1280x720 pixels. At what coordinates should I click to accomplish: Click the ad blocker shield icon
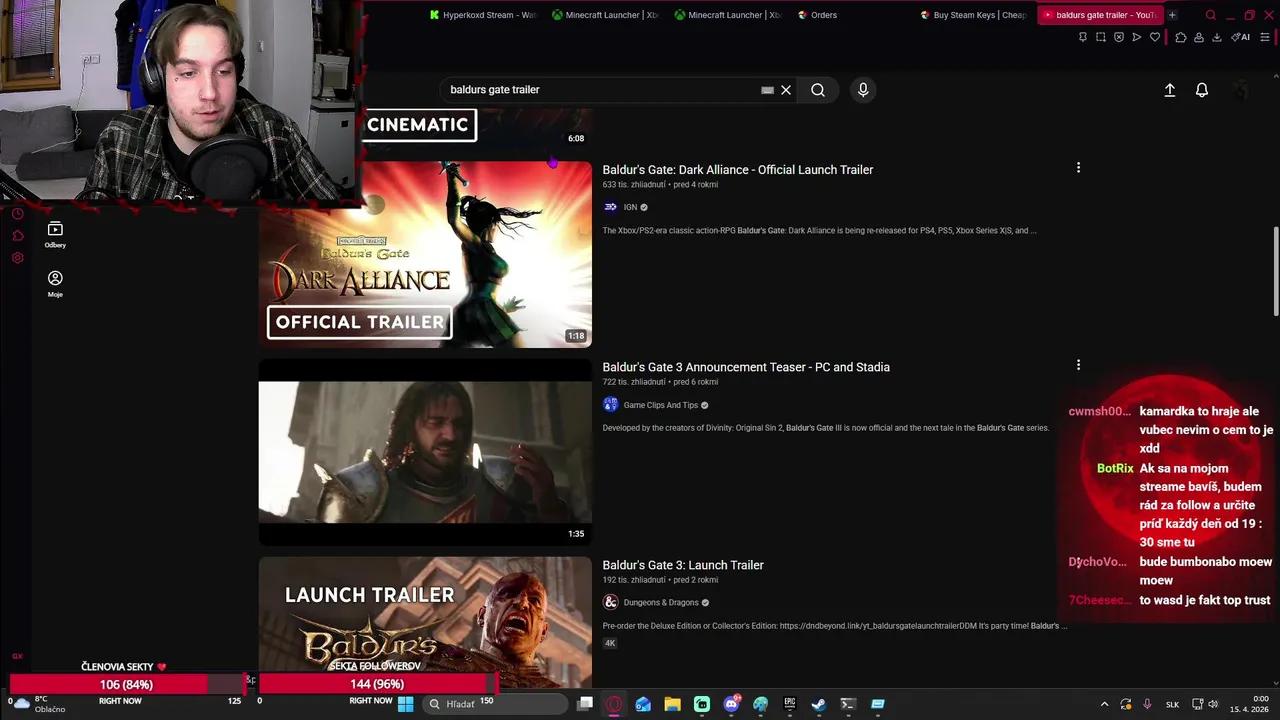1118,37
